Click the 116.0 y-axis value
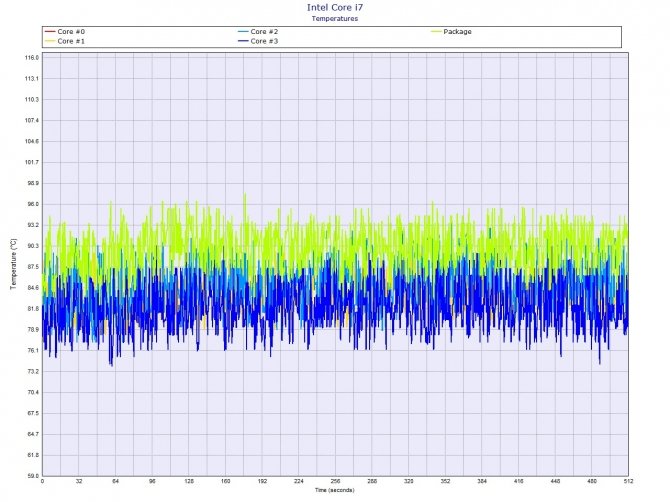Viewport: 670px width, 502px height. coord(32,58)
